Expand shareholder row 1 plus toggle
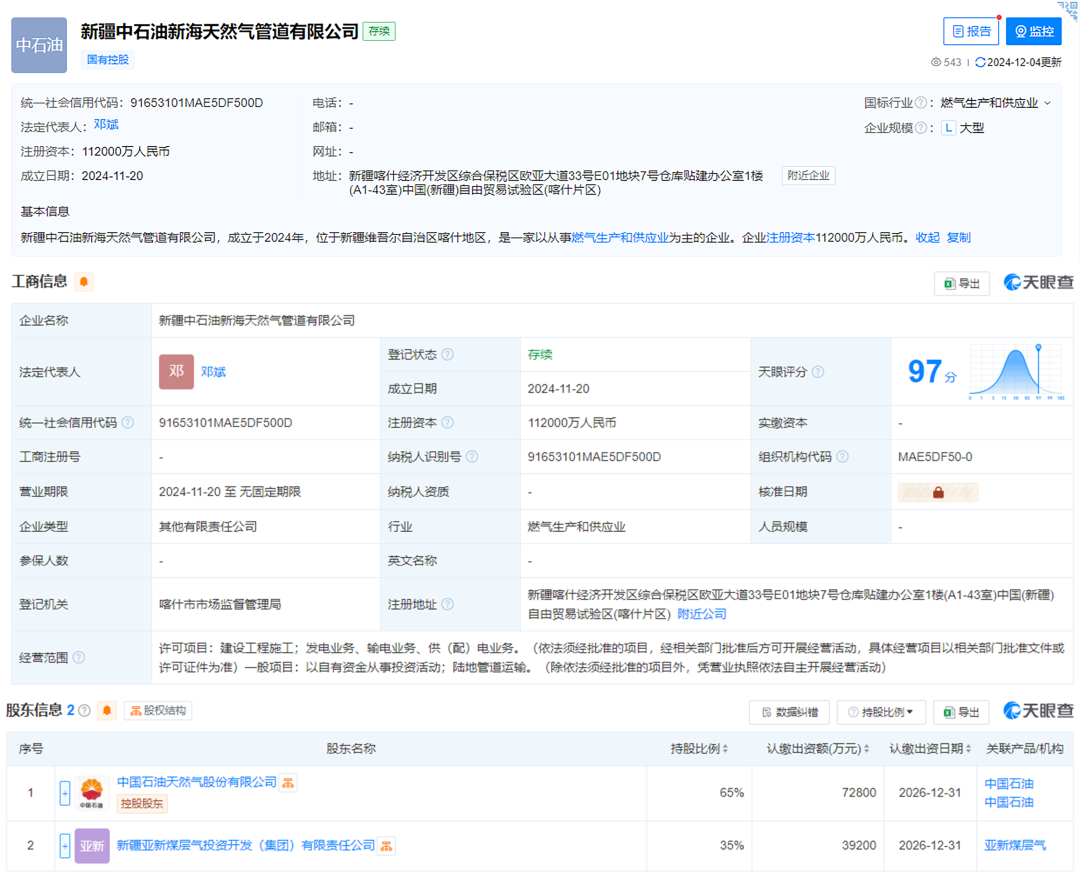Image resolution: width=1080 pixels, height=875 pixels. [65, 793]
